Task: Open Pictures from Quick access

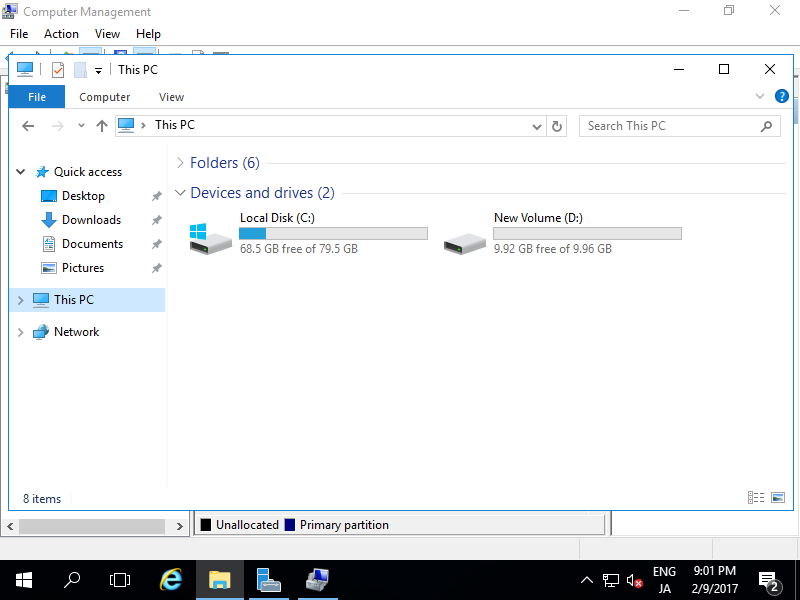Action: click(83, 268)
